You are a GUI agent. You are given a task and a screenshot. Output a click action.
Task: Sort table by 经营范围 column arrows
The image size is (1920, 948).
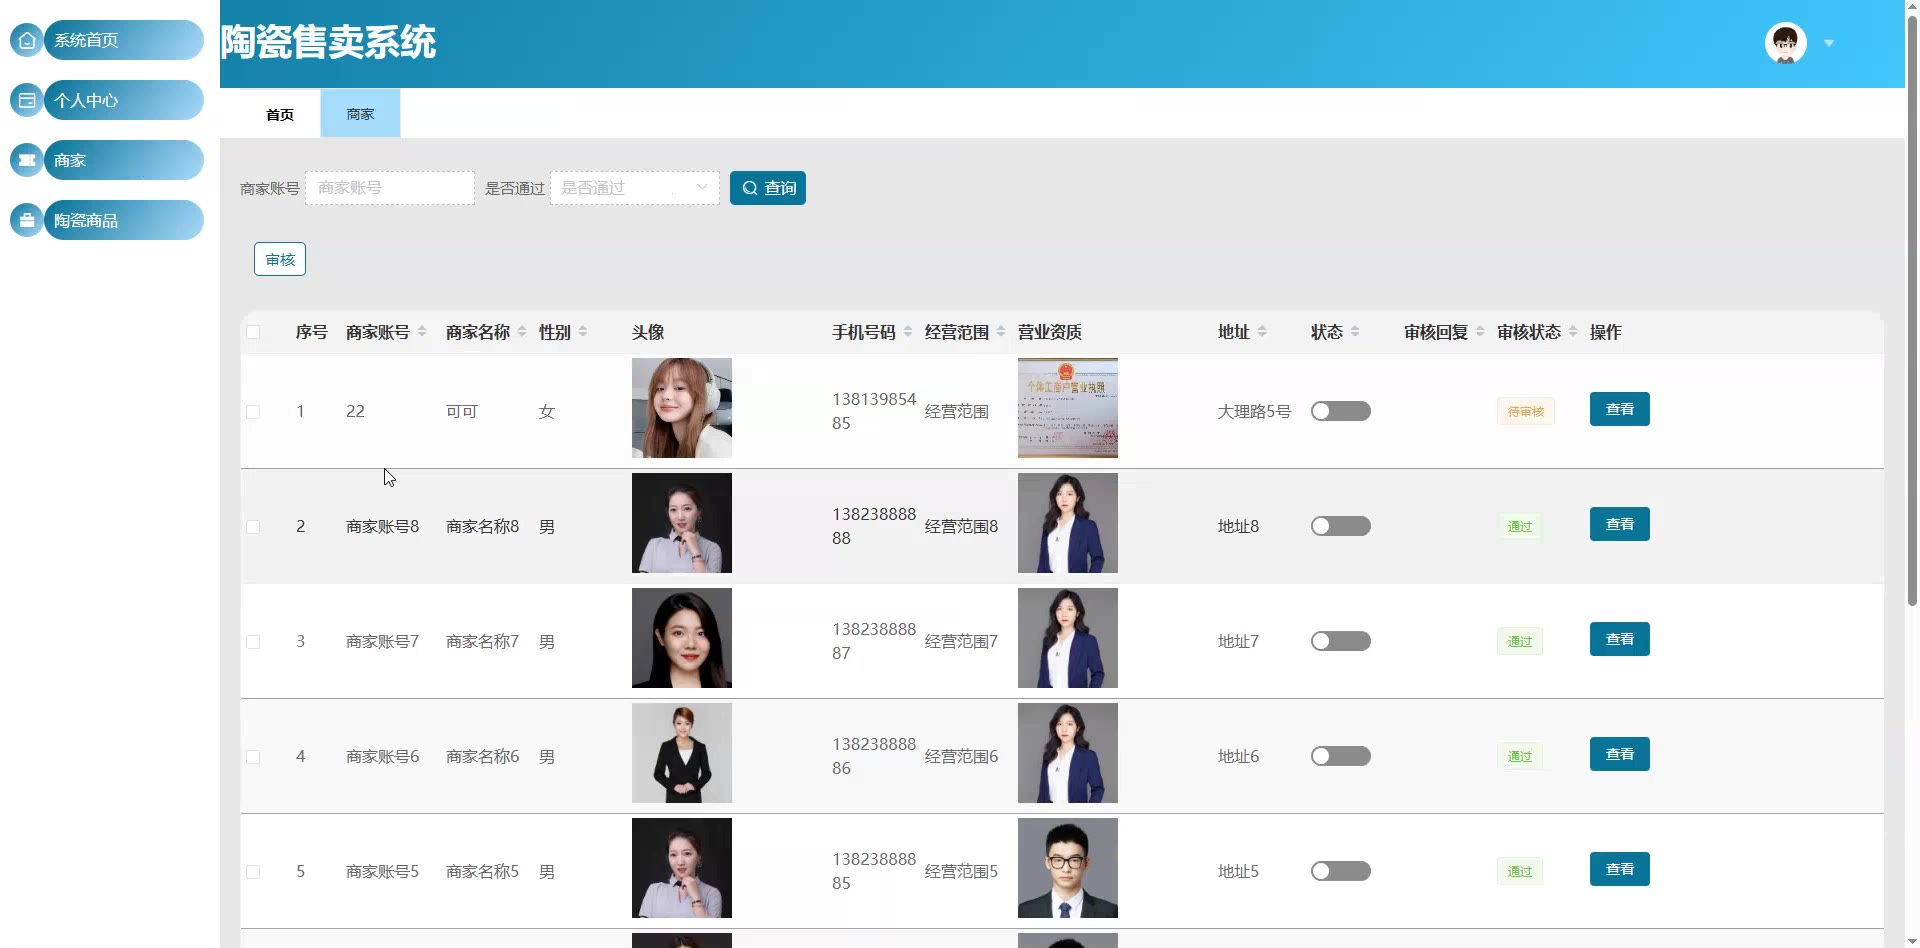point(1001,332)
